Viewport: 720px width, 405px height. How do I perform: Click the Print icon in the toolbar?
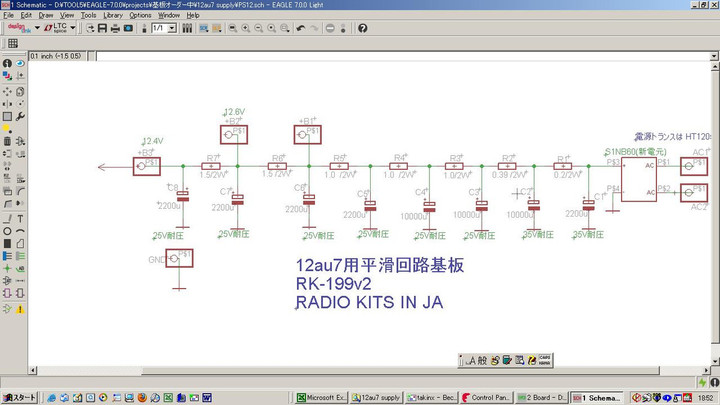coord(116,28)
